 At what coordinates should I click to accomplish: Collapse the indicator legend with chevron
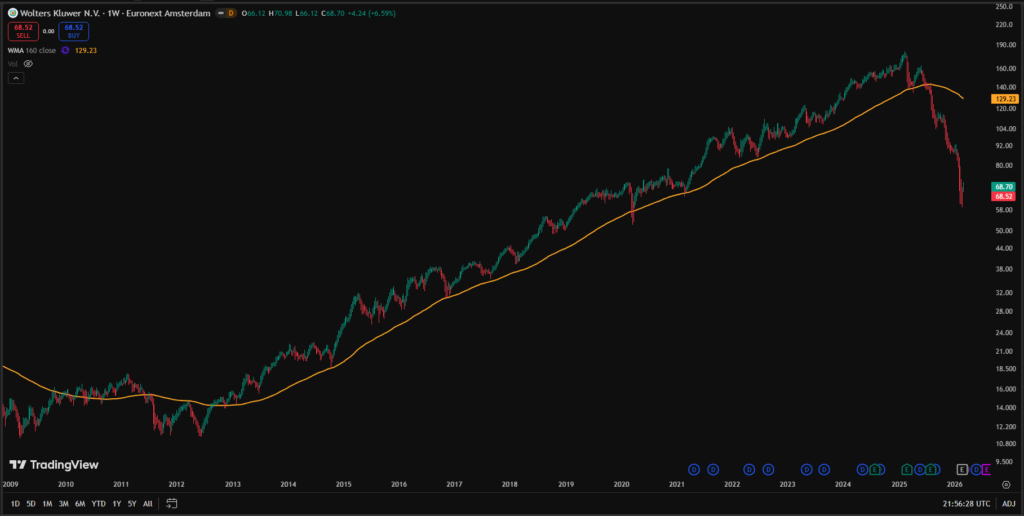[x=15, y=77]
